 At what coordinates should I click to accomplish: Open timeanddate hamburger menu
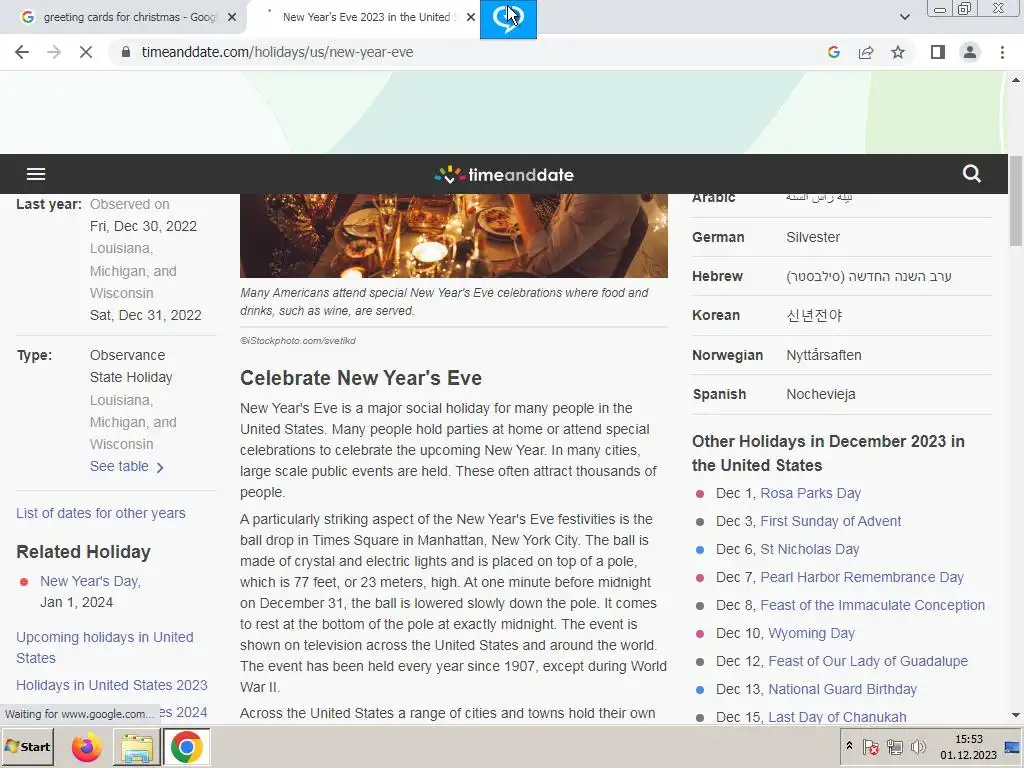36,174
